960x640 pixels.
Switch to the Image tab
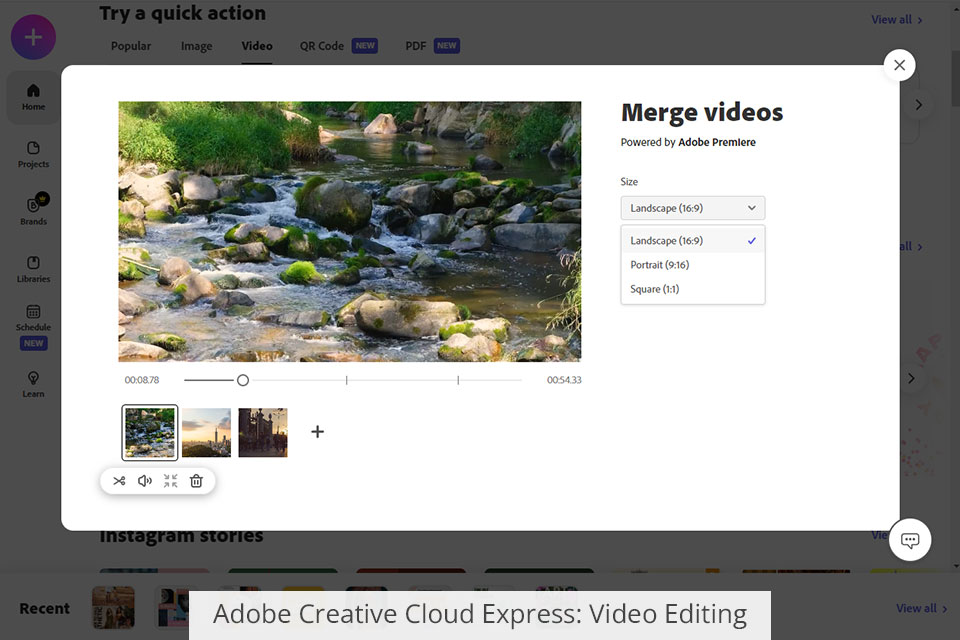pos(197,46)
